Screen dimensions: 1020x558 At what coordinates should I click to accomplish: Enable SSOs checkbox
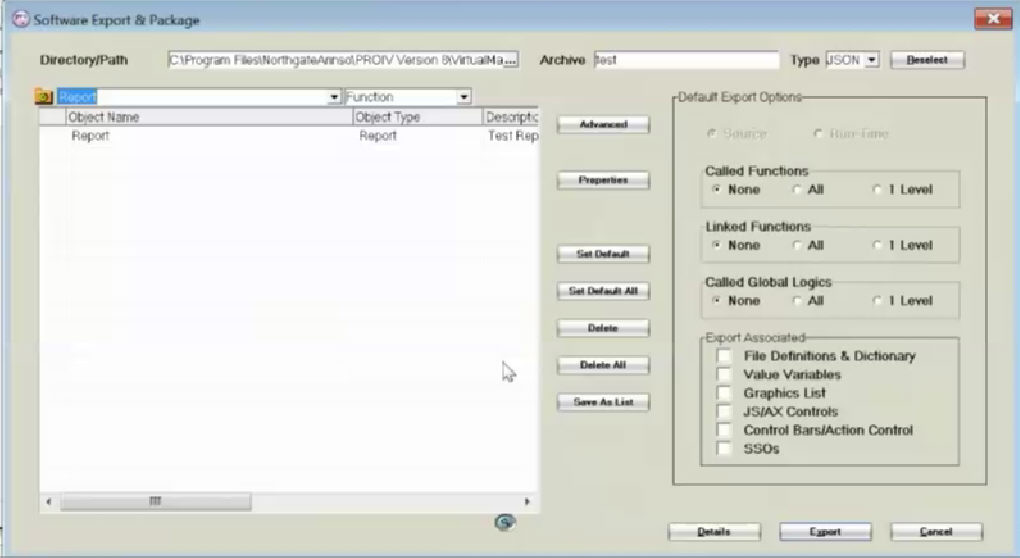[x=723, y=448]
